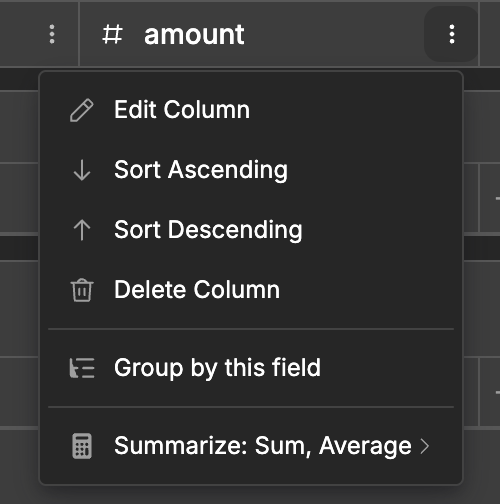Open the previous column's three-dot menu
The height and width of the screenshot is (504, 500).
[x=52, y=34]
